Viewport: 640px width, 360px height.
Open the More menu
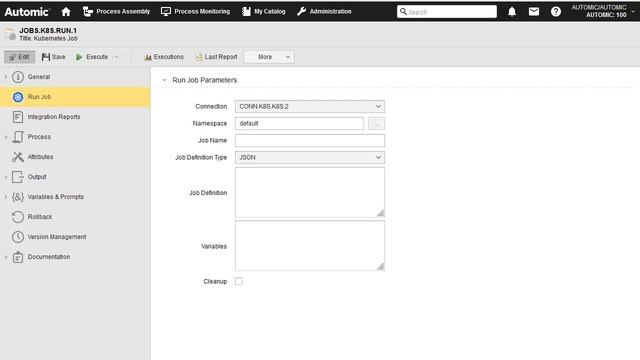(x=269, y=57)
